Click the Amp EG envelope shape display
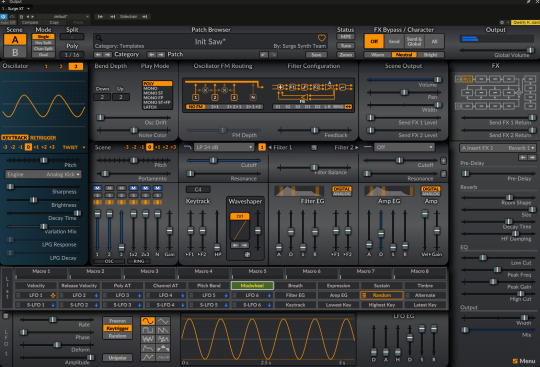Viewport: 540px width, 367px height. (x=389, y=191)
